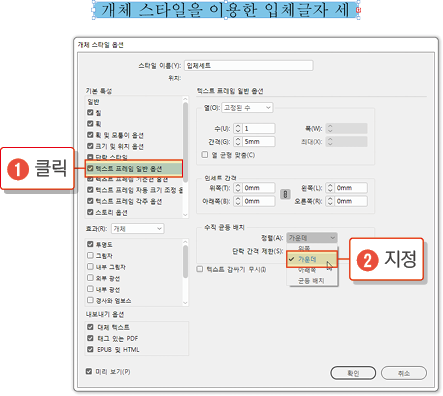Viewport: 443px width, 396px height.
Task: Enable the 내부 그림자 effect checkbox
Action: 90,267
